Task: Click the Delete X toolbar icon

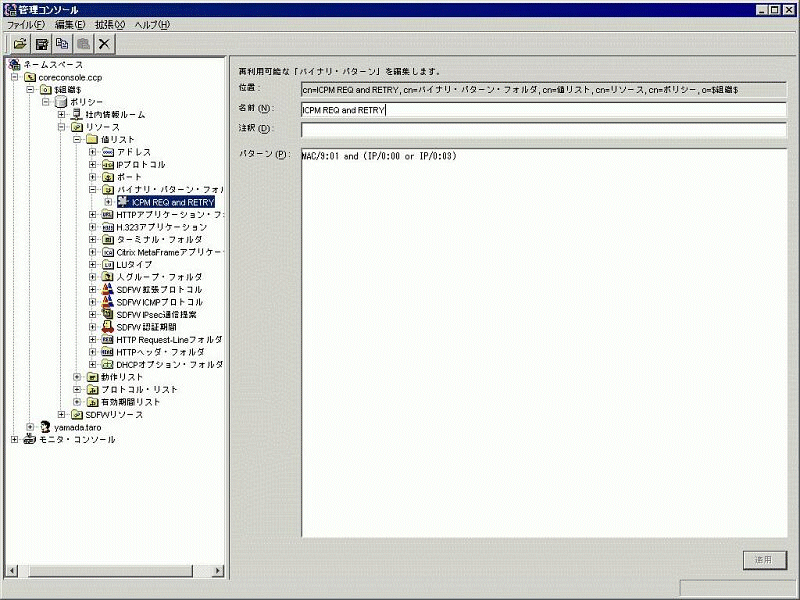Action: 105,44
